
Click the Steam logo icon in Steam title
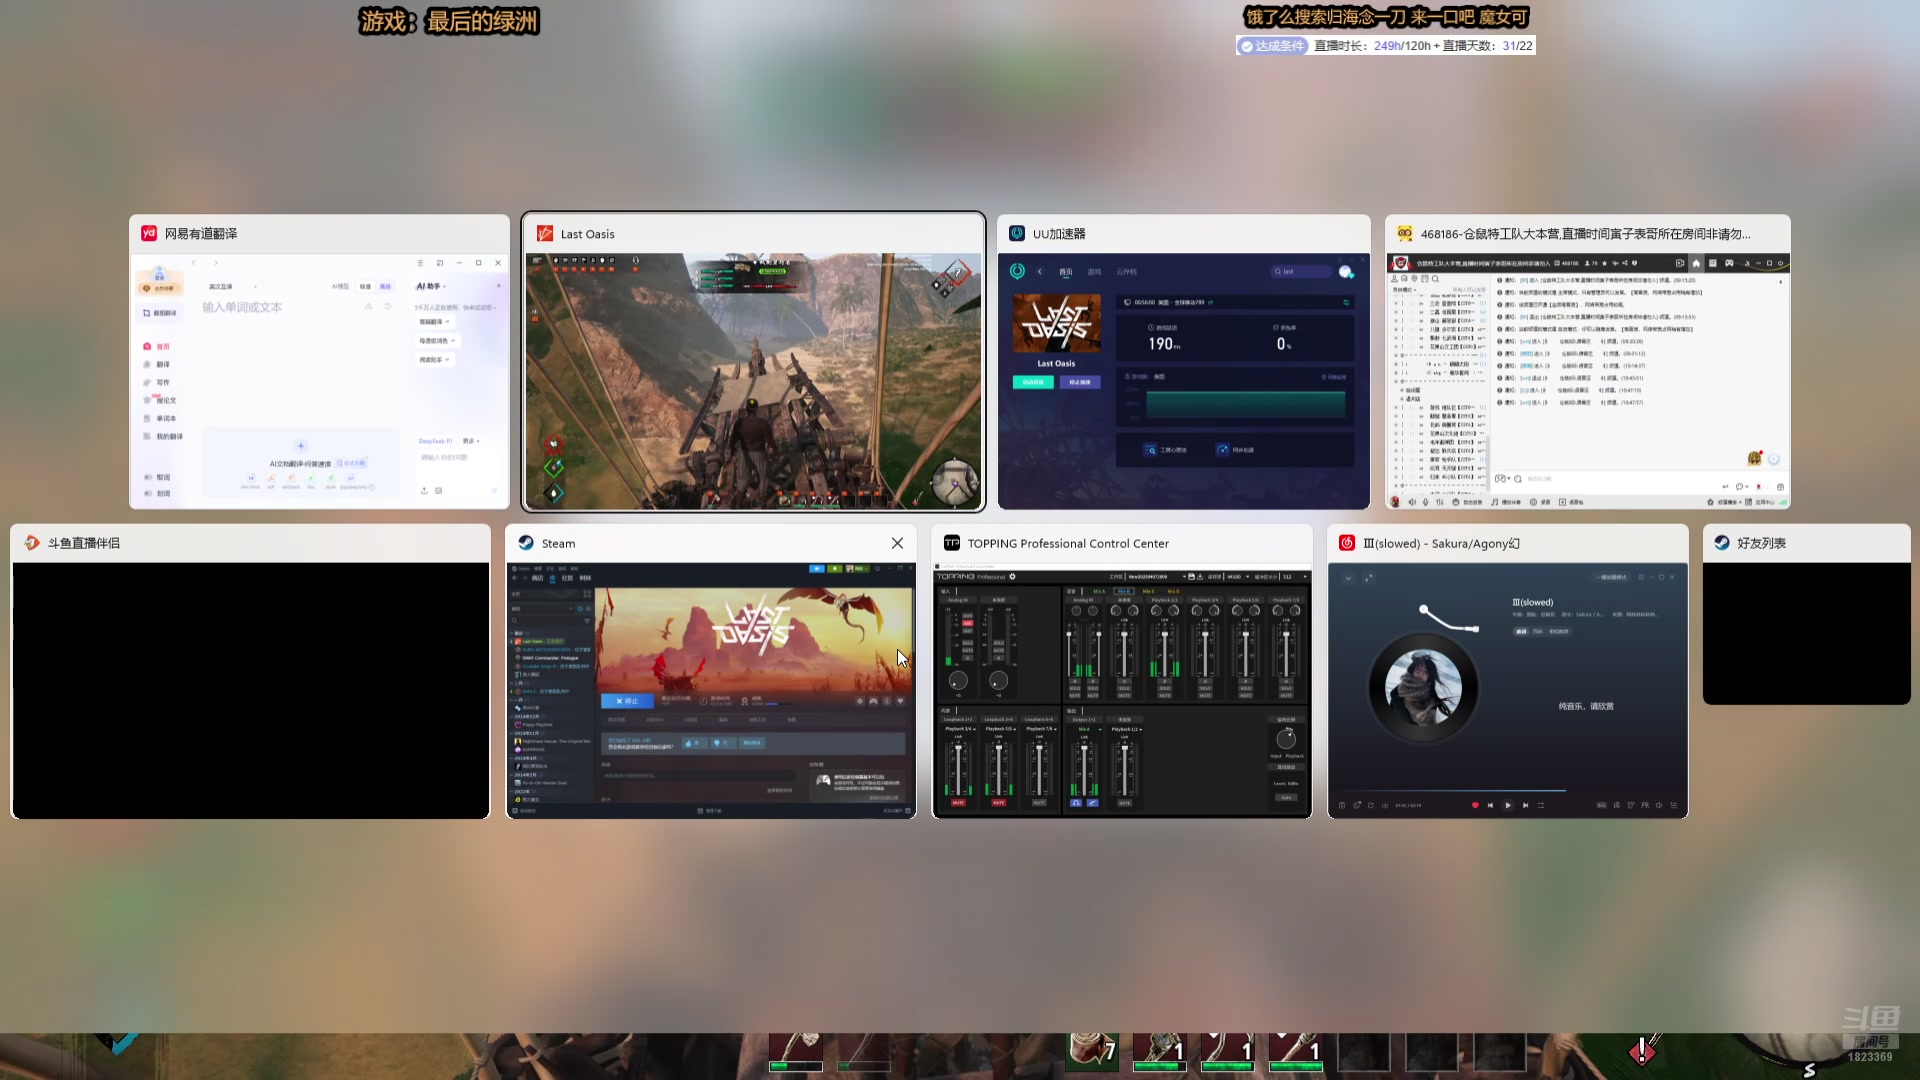click(526, 543)
